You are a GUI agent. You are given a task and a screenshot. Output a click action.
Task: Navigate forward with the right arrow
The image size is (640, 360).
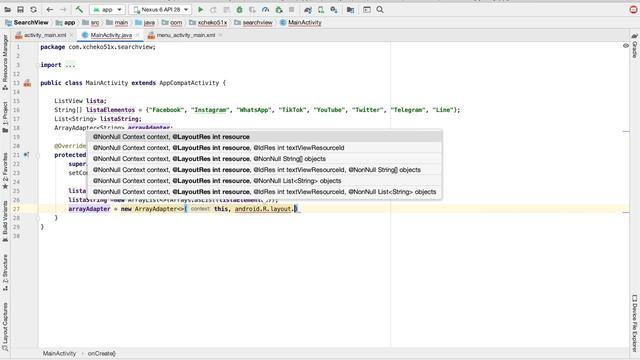point(63,9)
